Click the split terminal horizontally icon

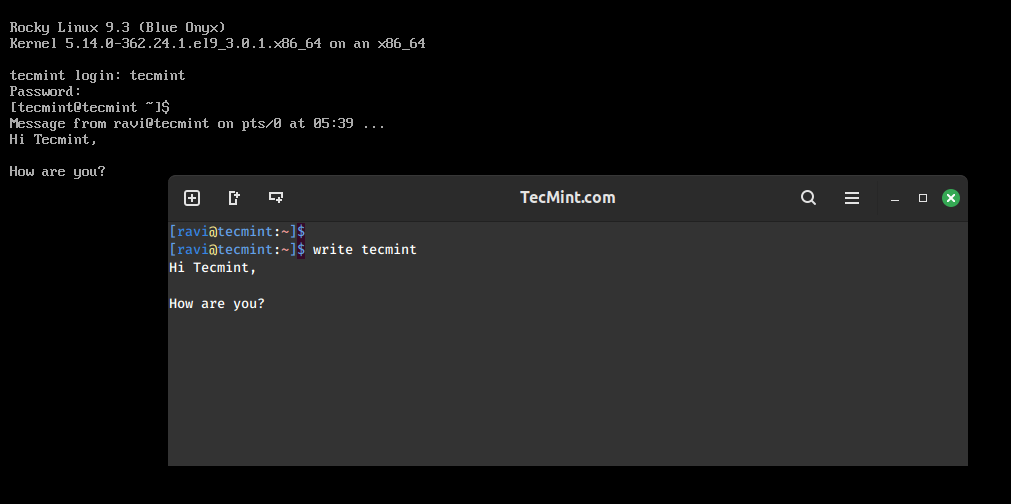[276, 198]
